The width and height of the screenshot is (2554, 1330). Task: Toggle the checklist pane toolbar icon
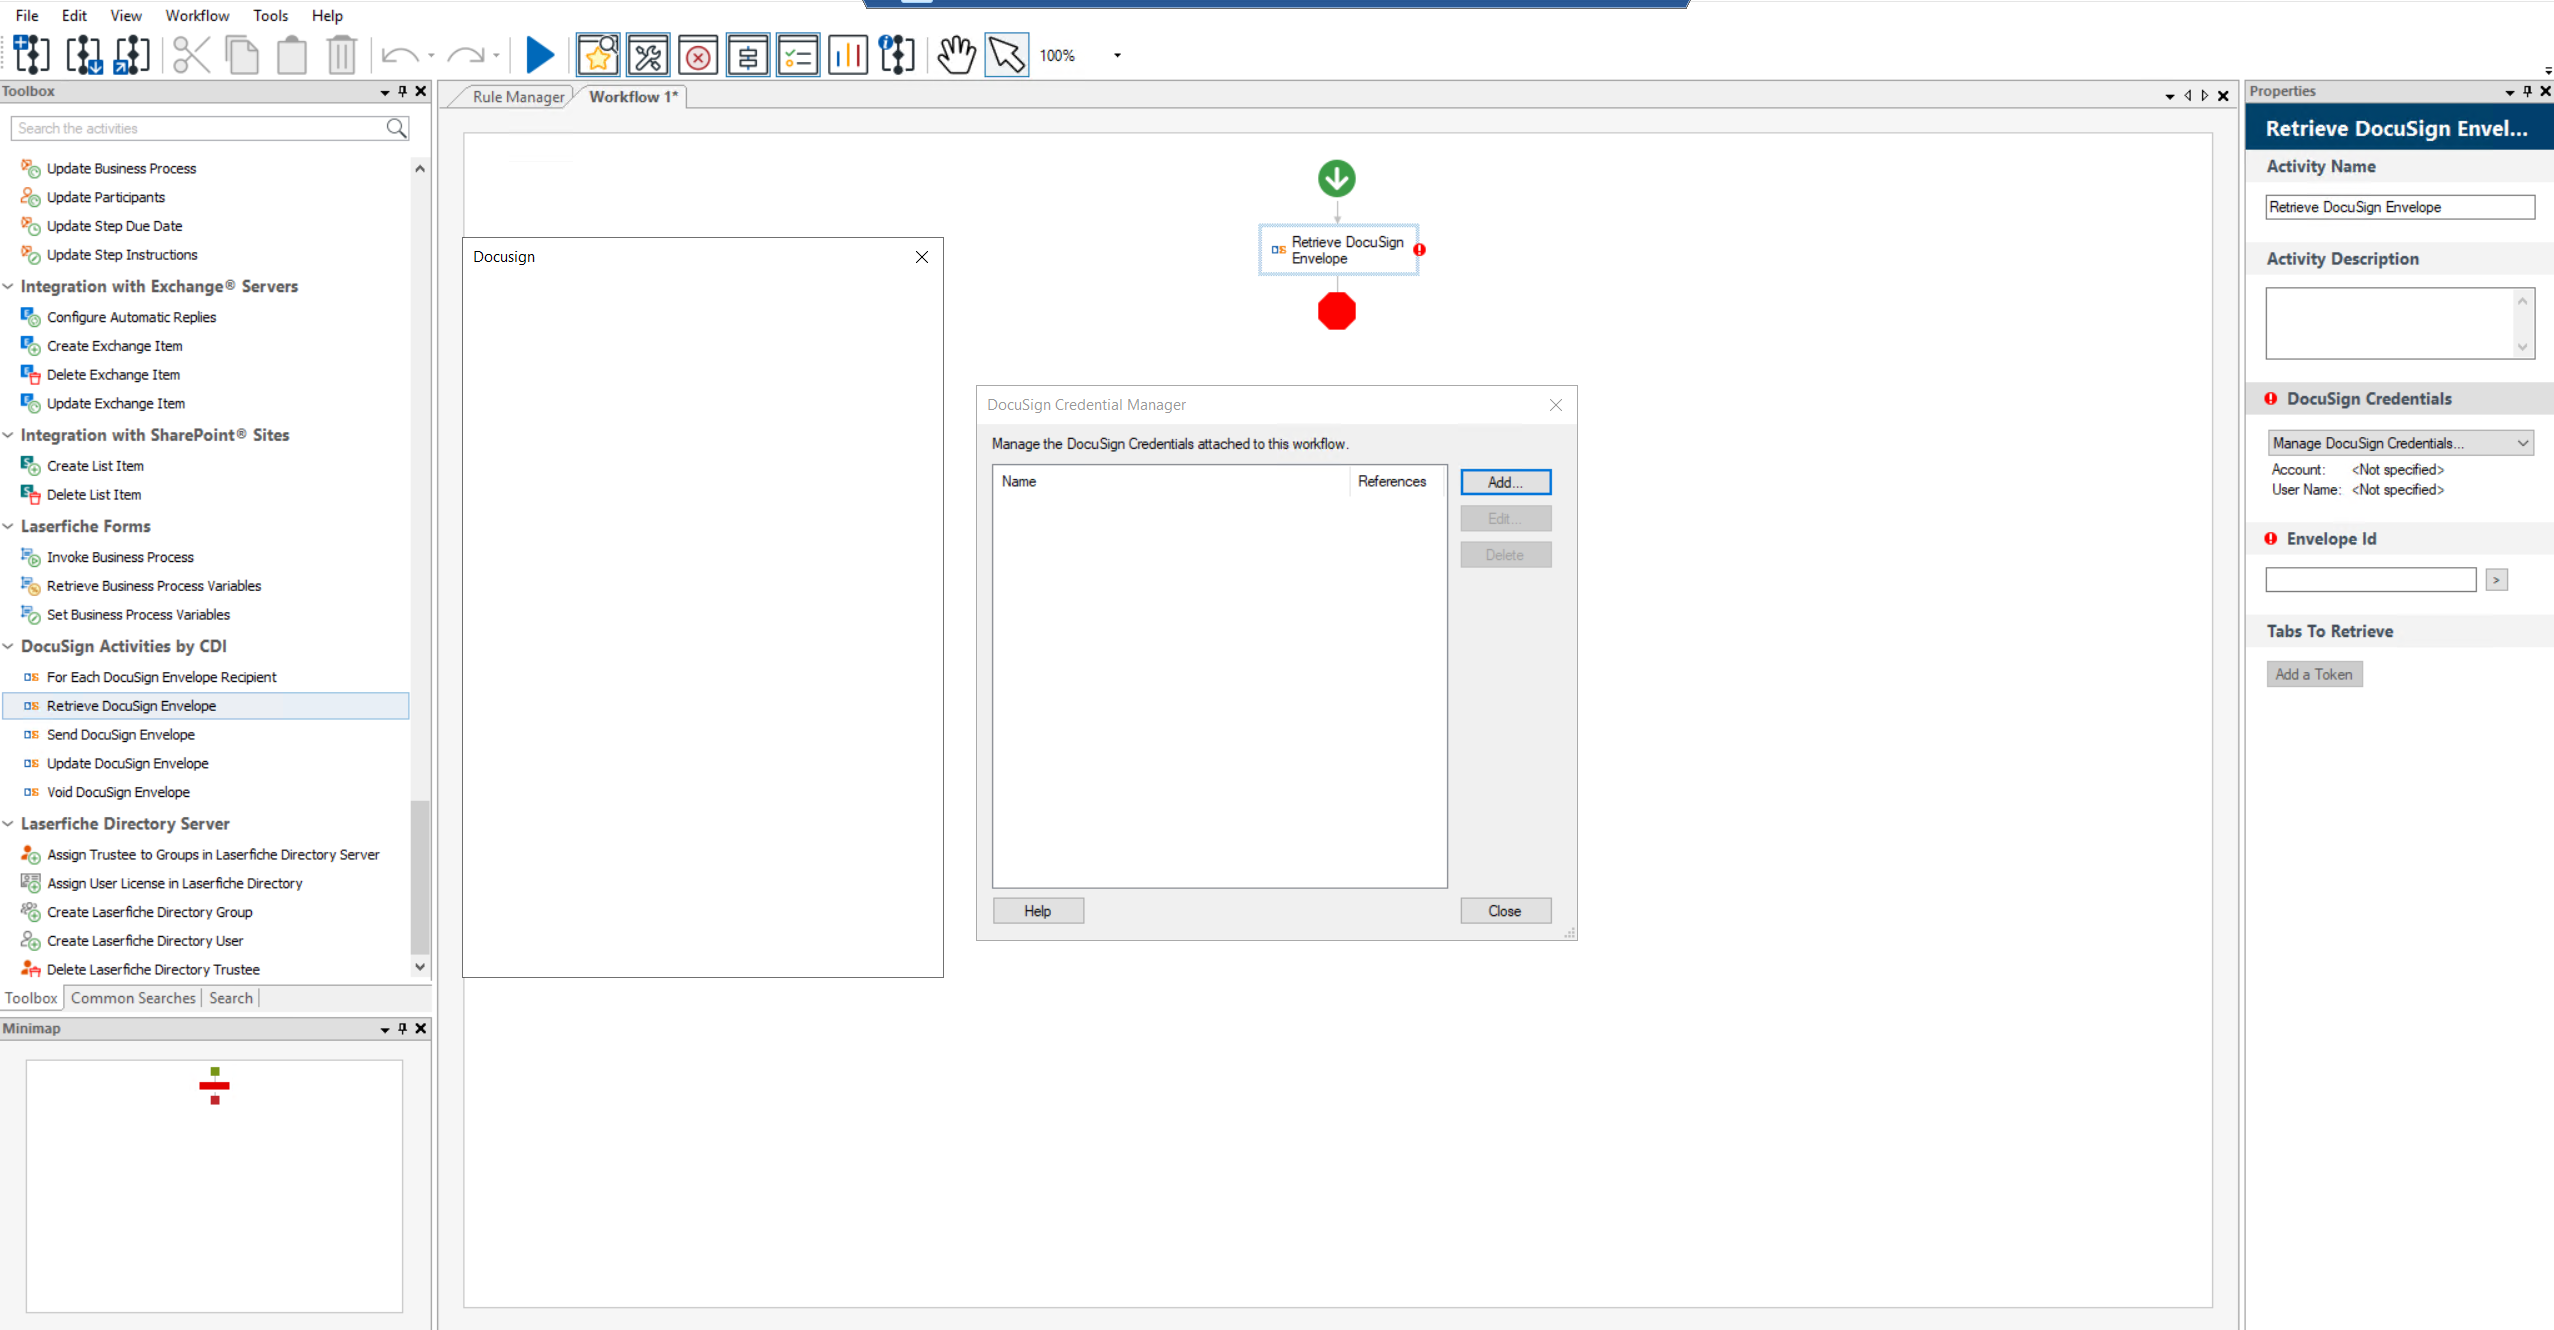coord(798,55)
